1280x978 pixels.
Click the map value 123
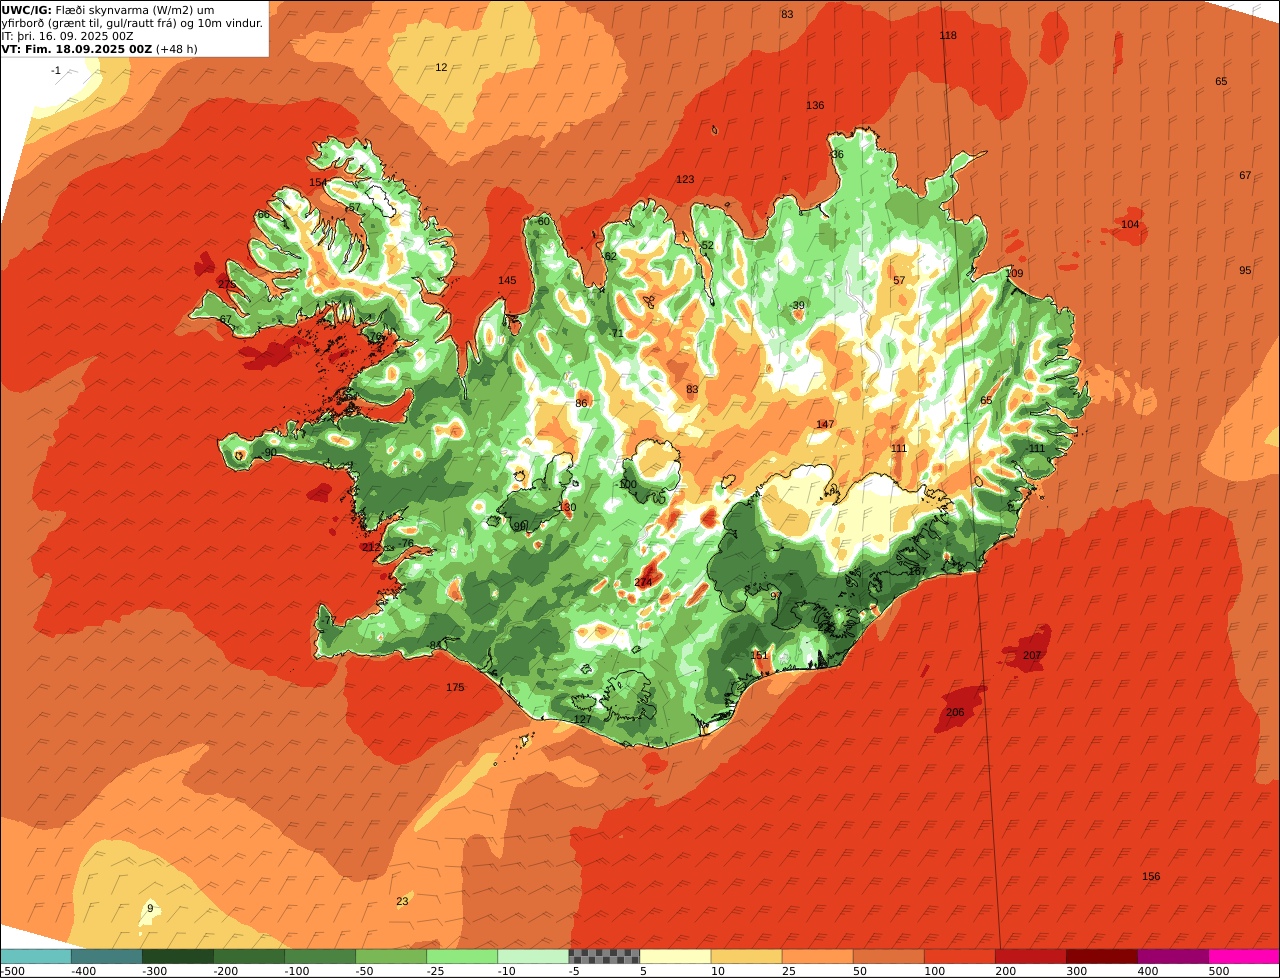tap(685, 180)
